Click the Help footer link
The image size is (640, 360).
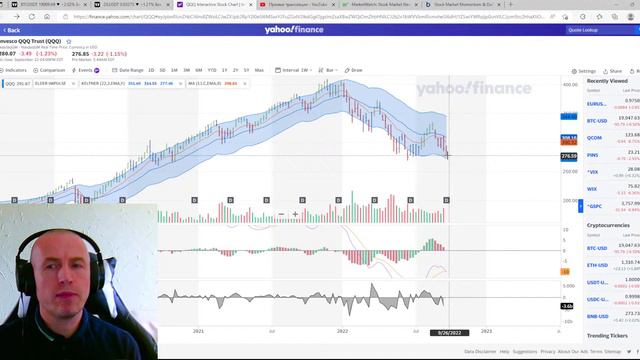point(504,351)
